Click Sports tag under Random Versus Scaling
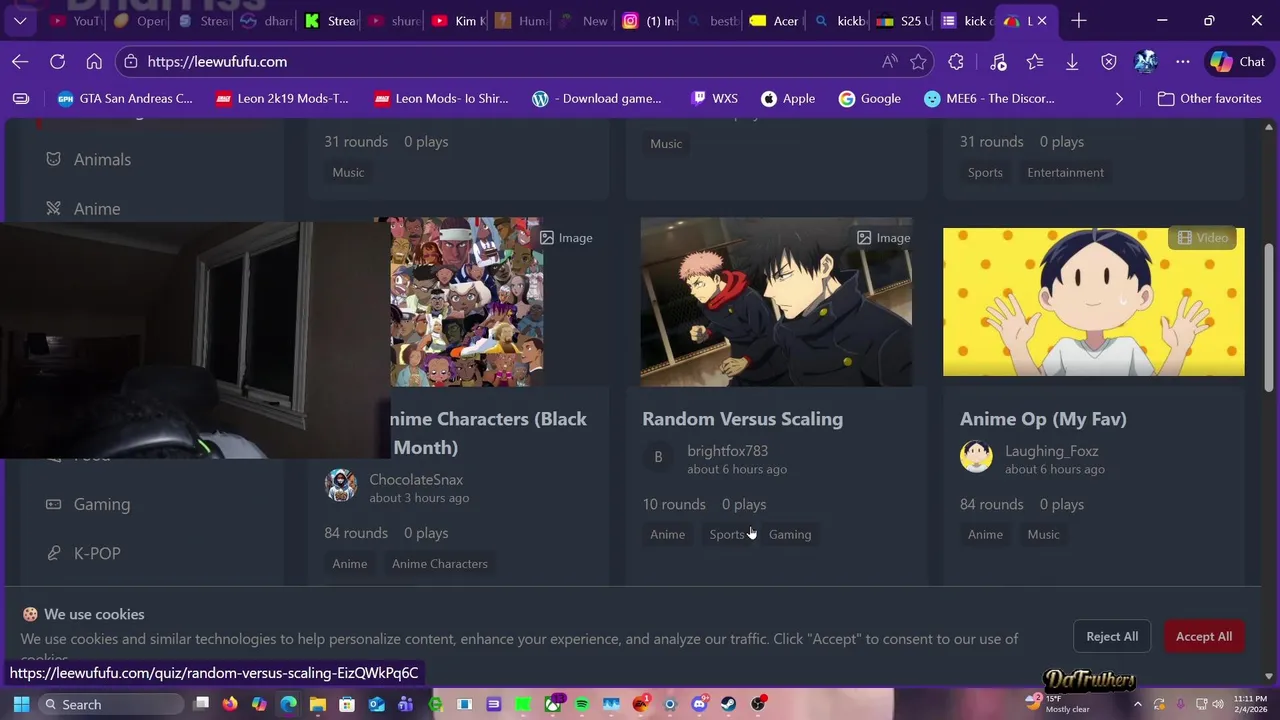 click(x=727, y=534)
